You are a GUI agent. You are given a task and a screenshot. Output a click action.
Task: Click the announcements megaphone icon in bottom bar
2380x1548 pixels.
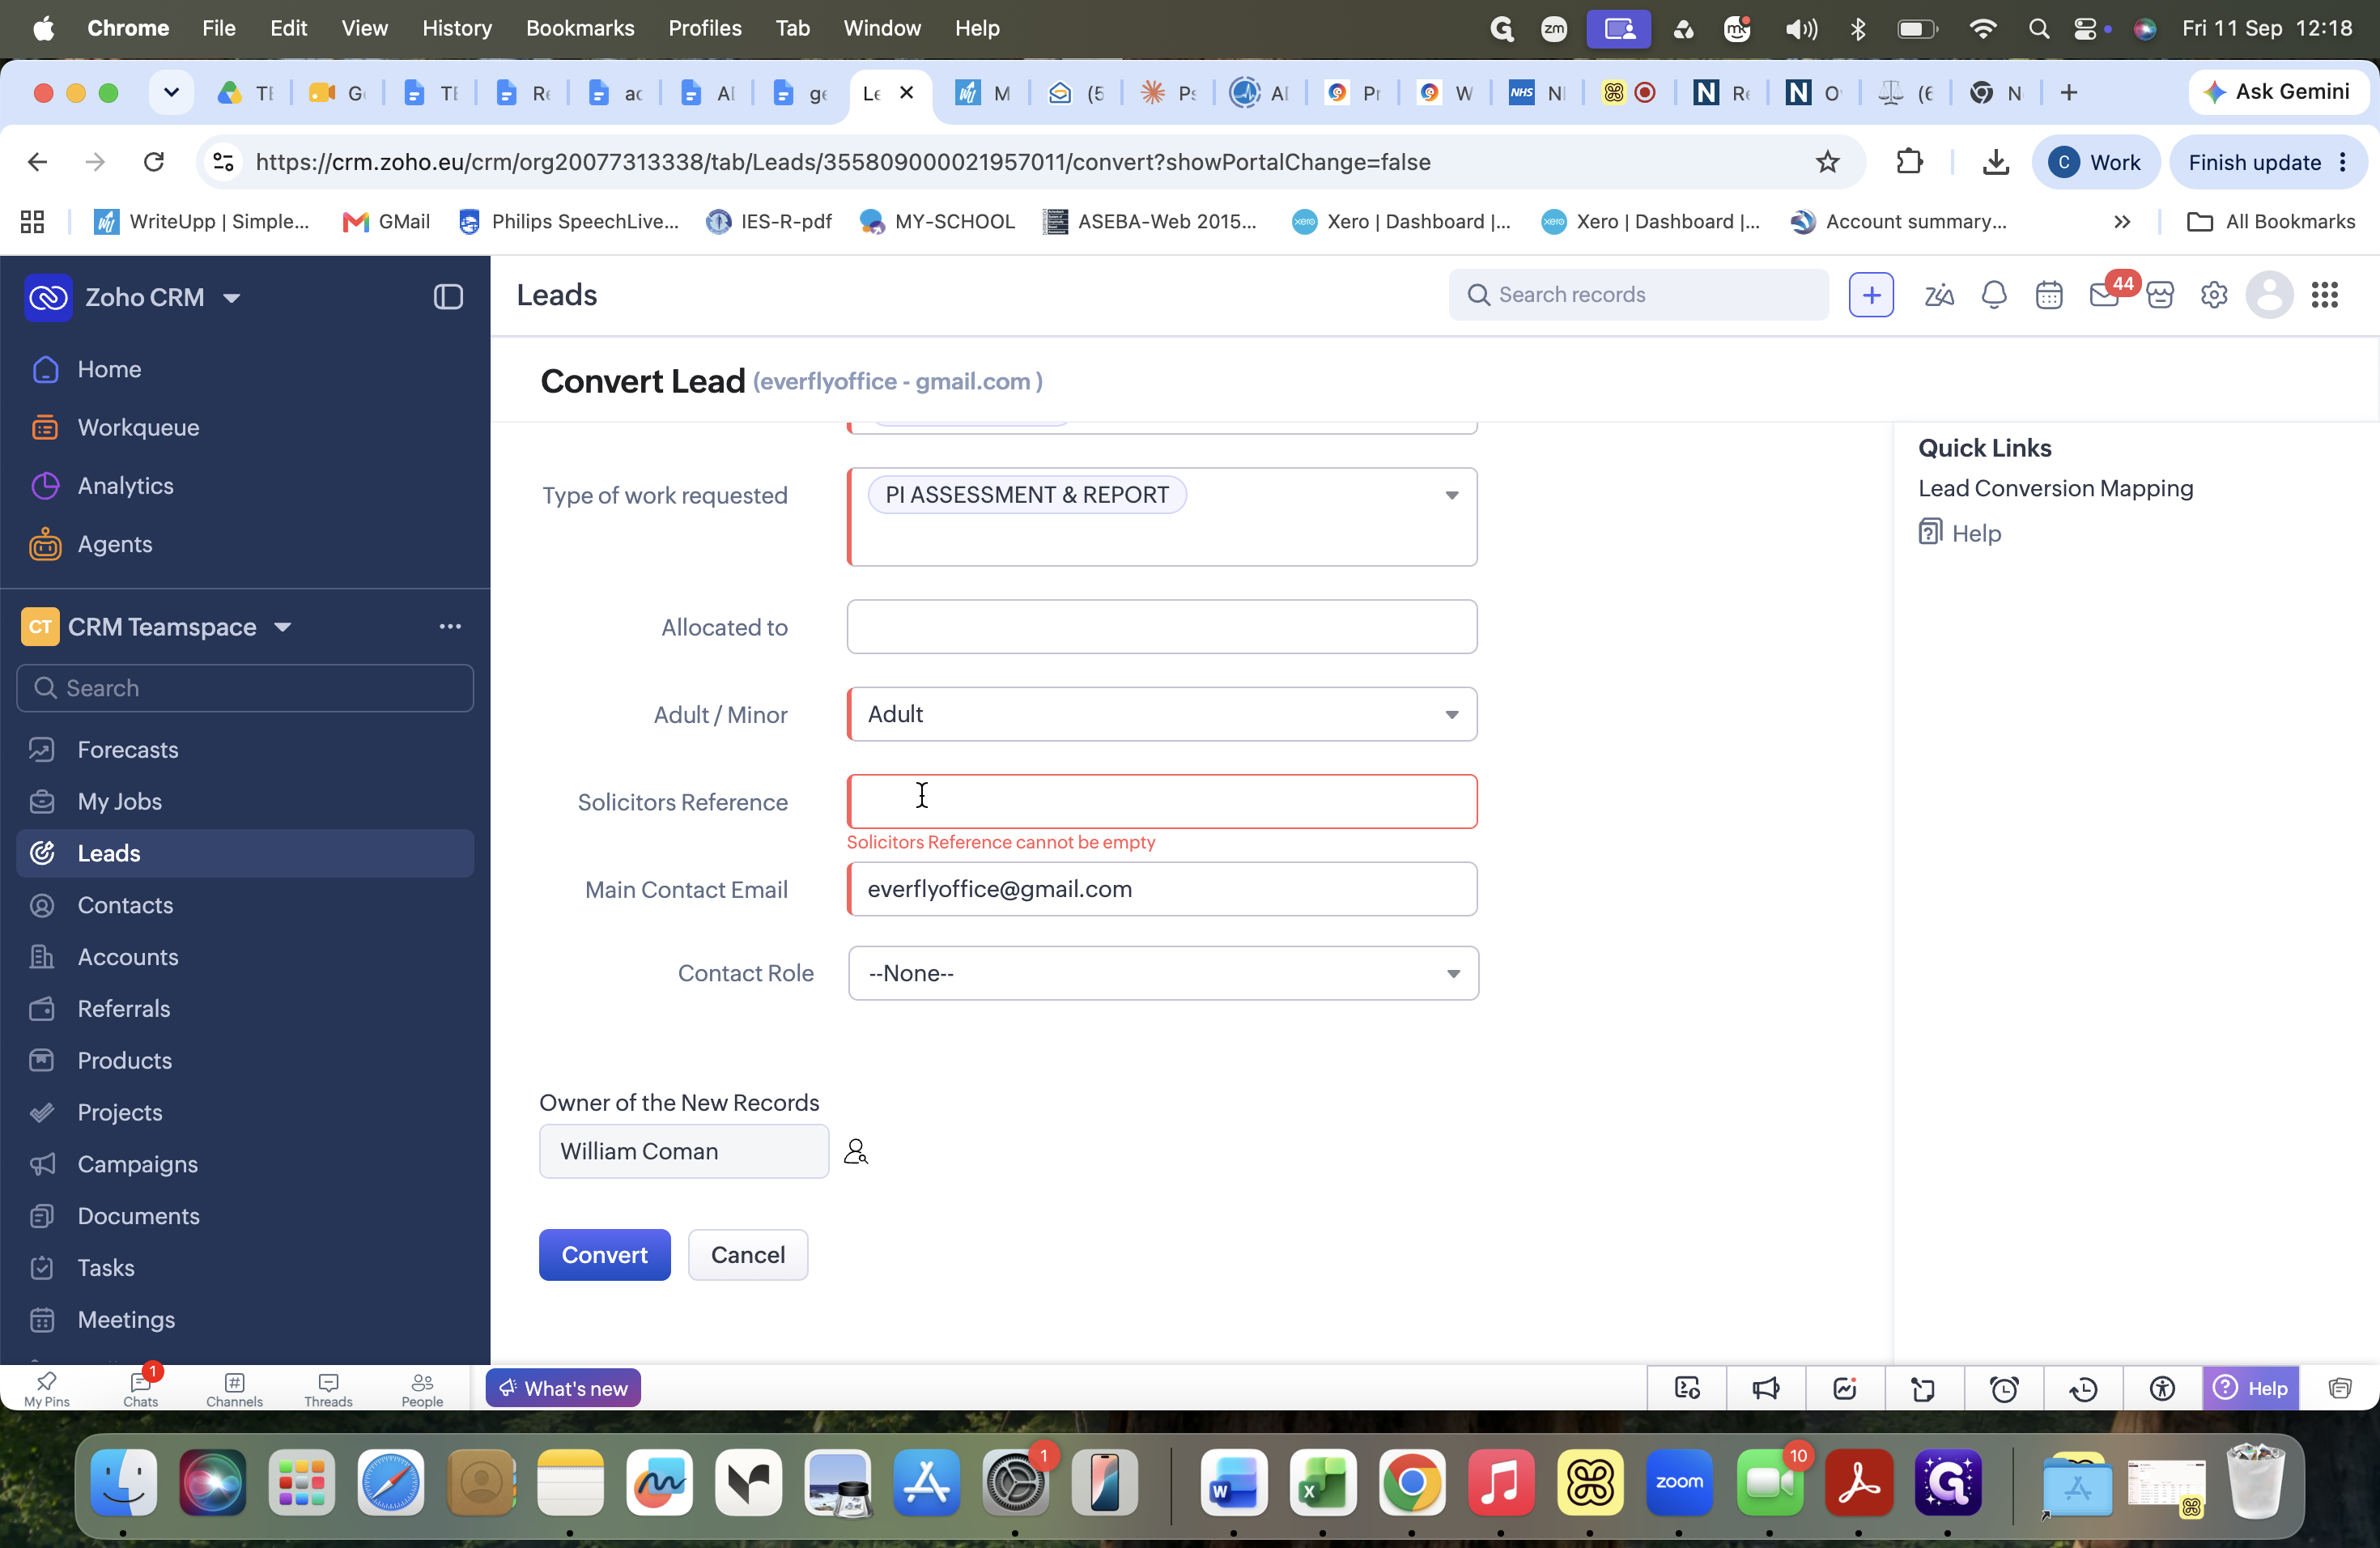click(1766, 1388)
